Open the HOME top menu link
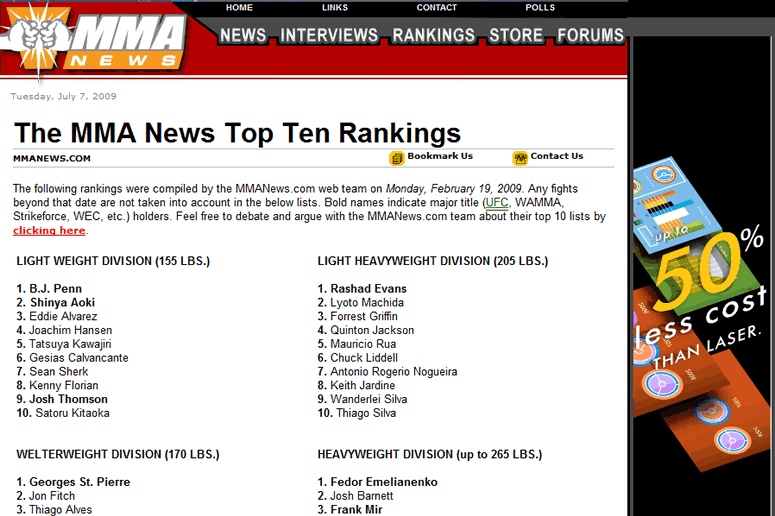775x516 pixels. (x=239, y=8)
